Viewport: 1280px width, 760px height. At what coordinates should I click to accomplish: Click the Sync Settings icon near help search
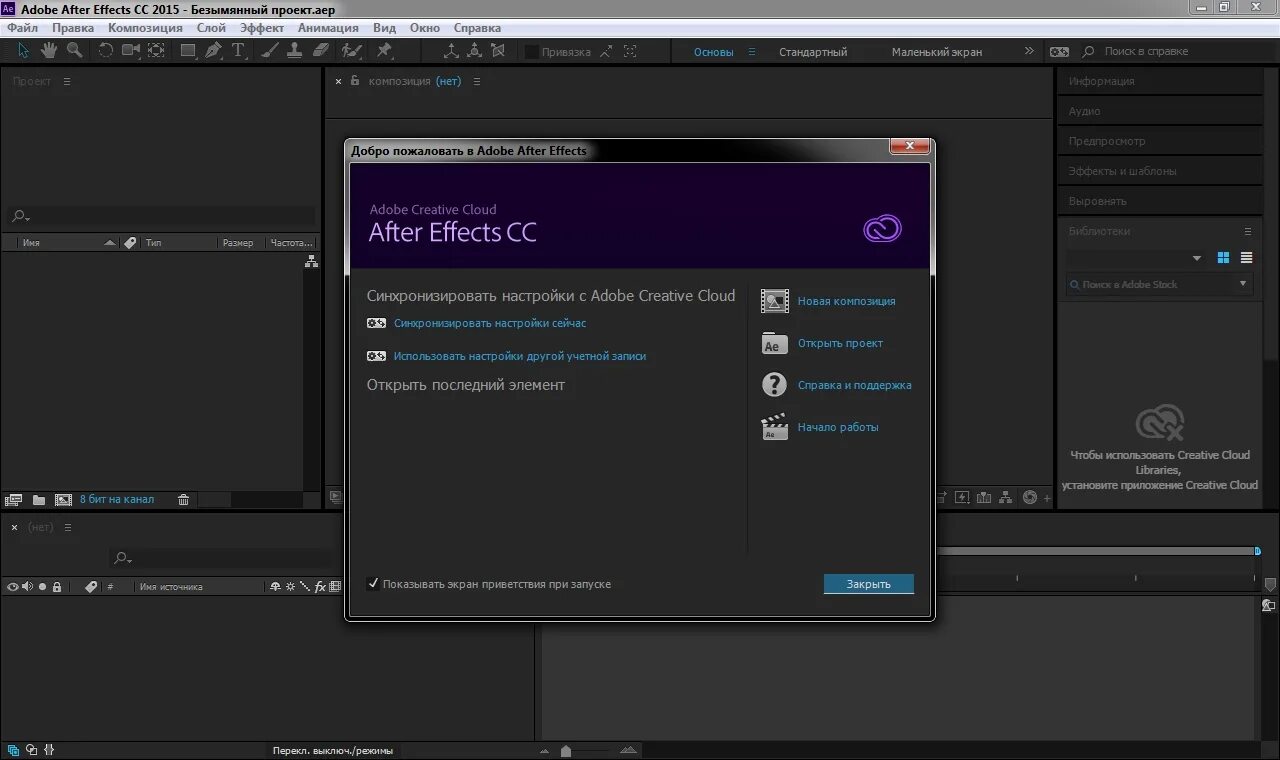click(1059, 51)
